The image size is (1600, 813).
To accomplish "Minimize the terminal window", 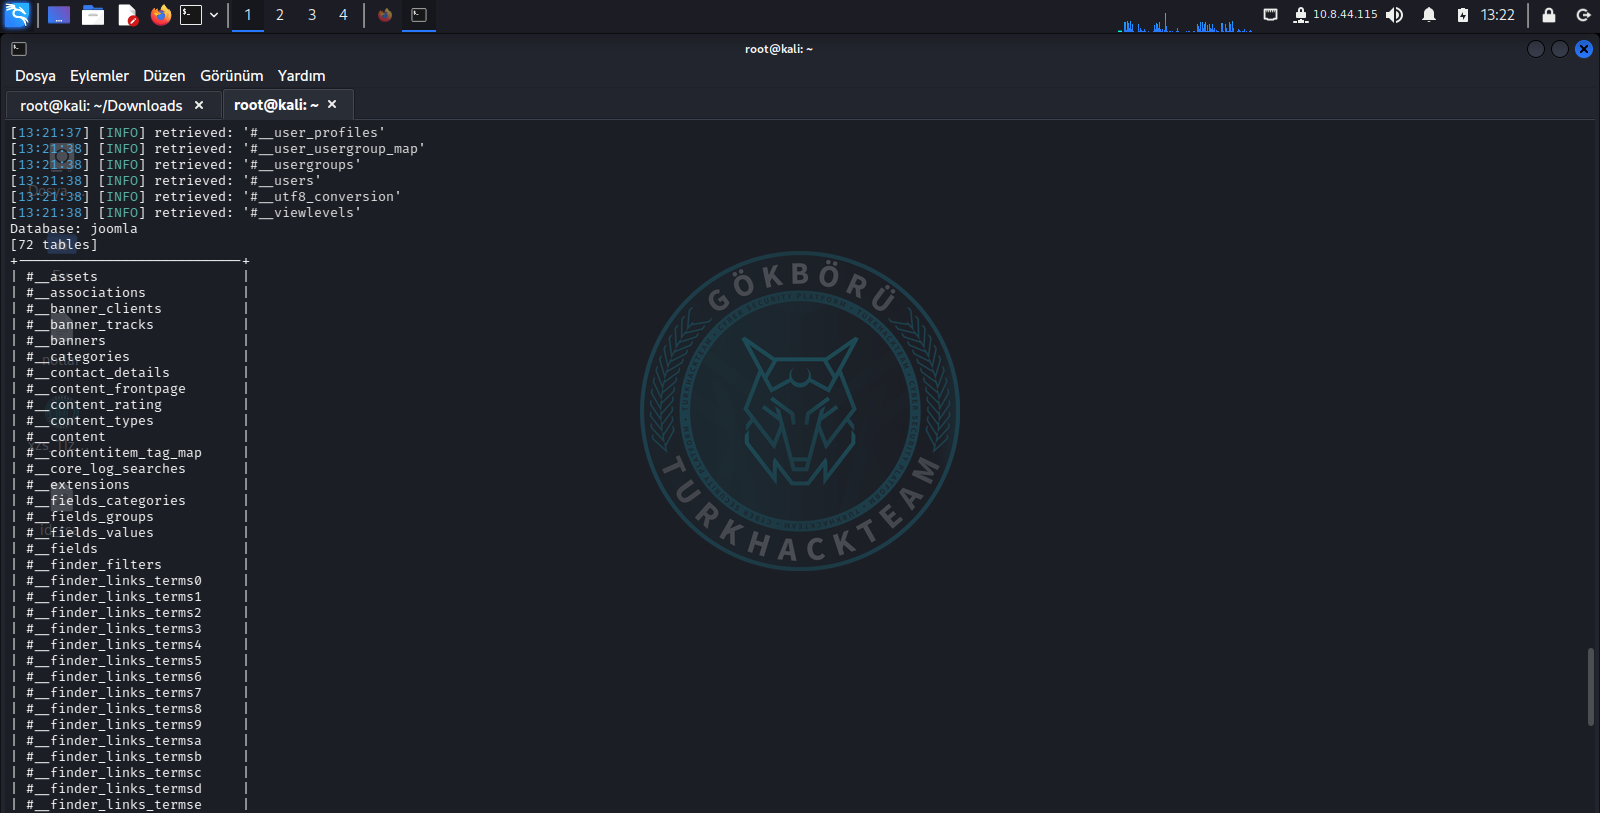I will (x=1536, y=49).
